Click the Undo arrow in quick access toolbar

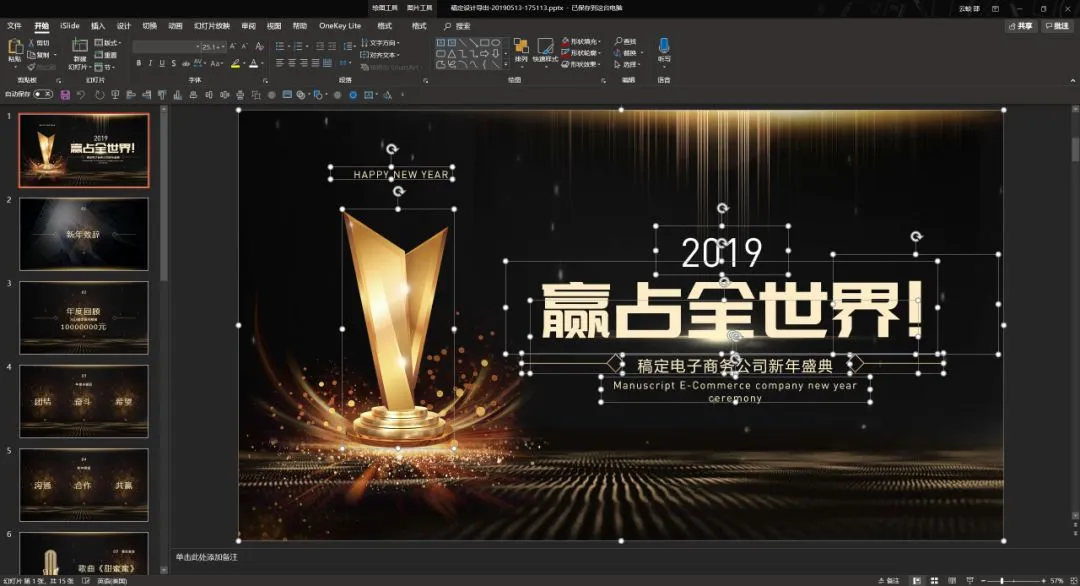tap(81, 95)
